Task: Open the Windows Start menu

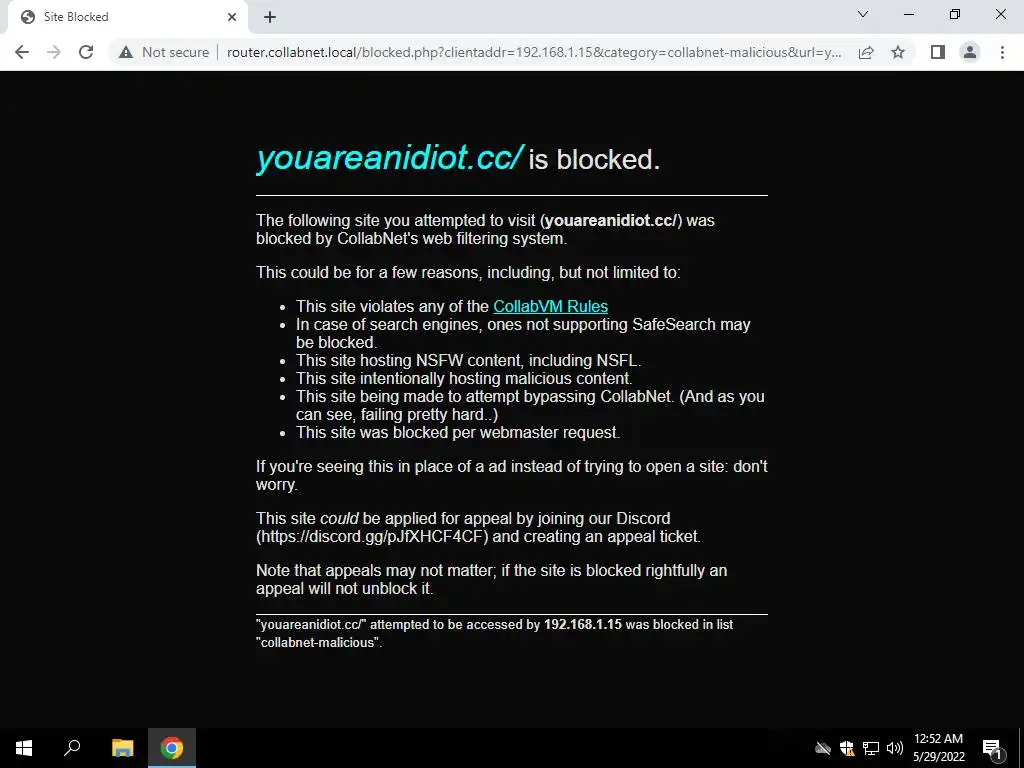Action: [x=24, y=748]
